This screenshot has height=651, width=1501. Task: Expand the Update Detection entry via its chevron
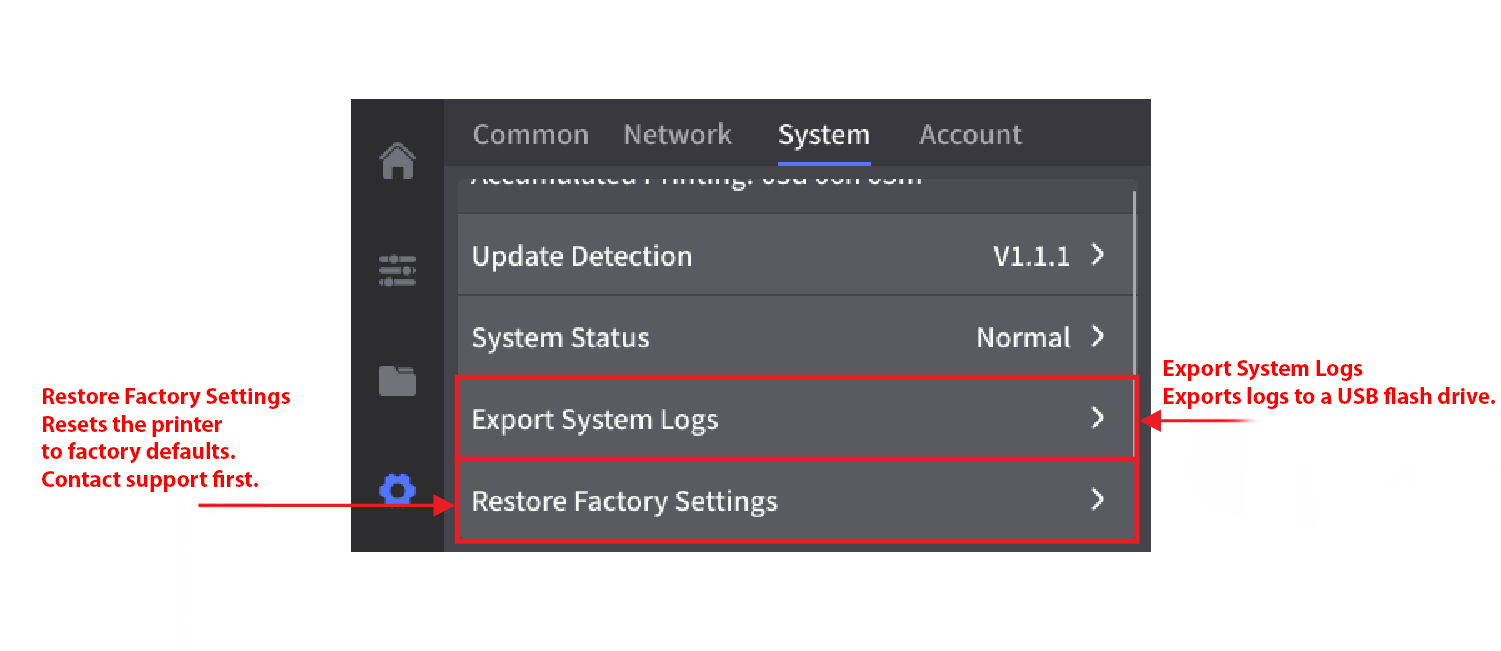tap(1098, 255)
